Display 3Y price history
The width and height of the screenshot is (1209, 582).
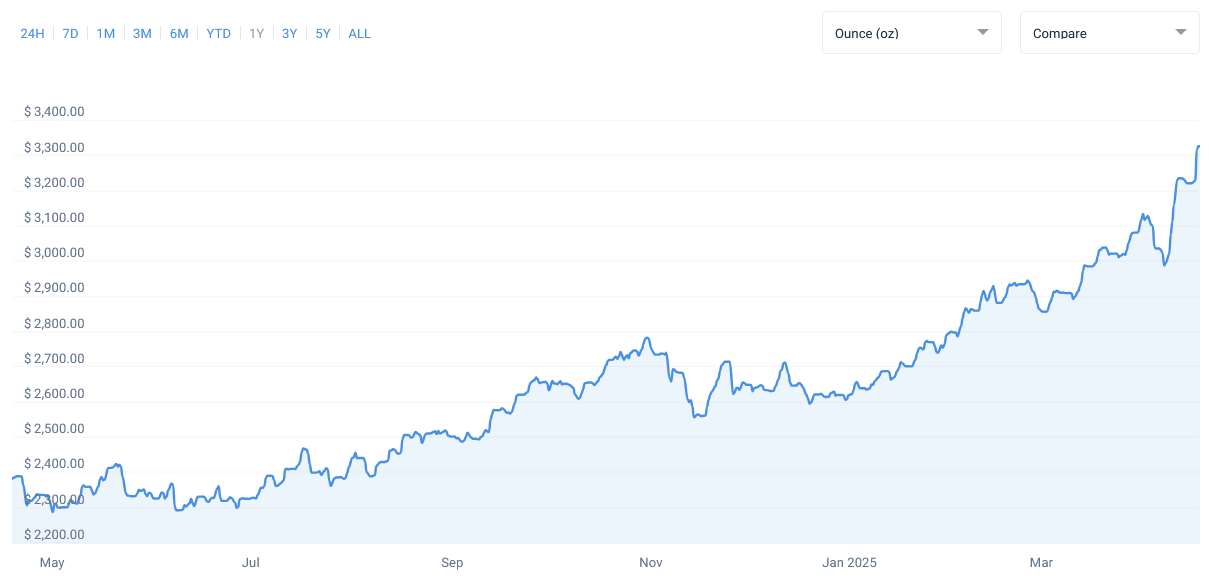[289, 33]
